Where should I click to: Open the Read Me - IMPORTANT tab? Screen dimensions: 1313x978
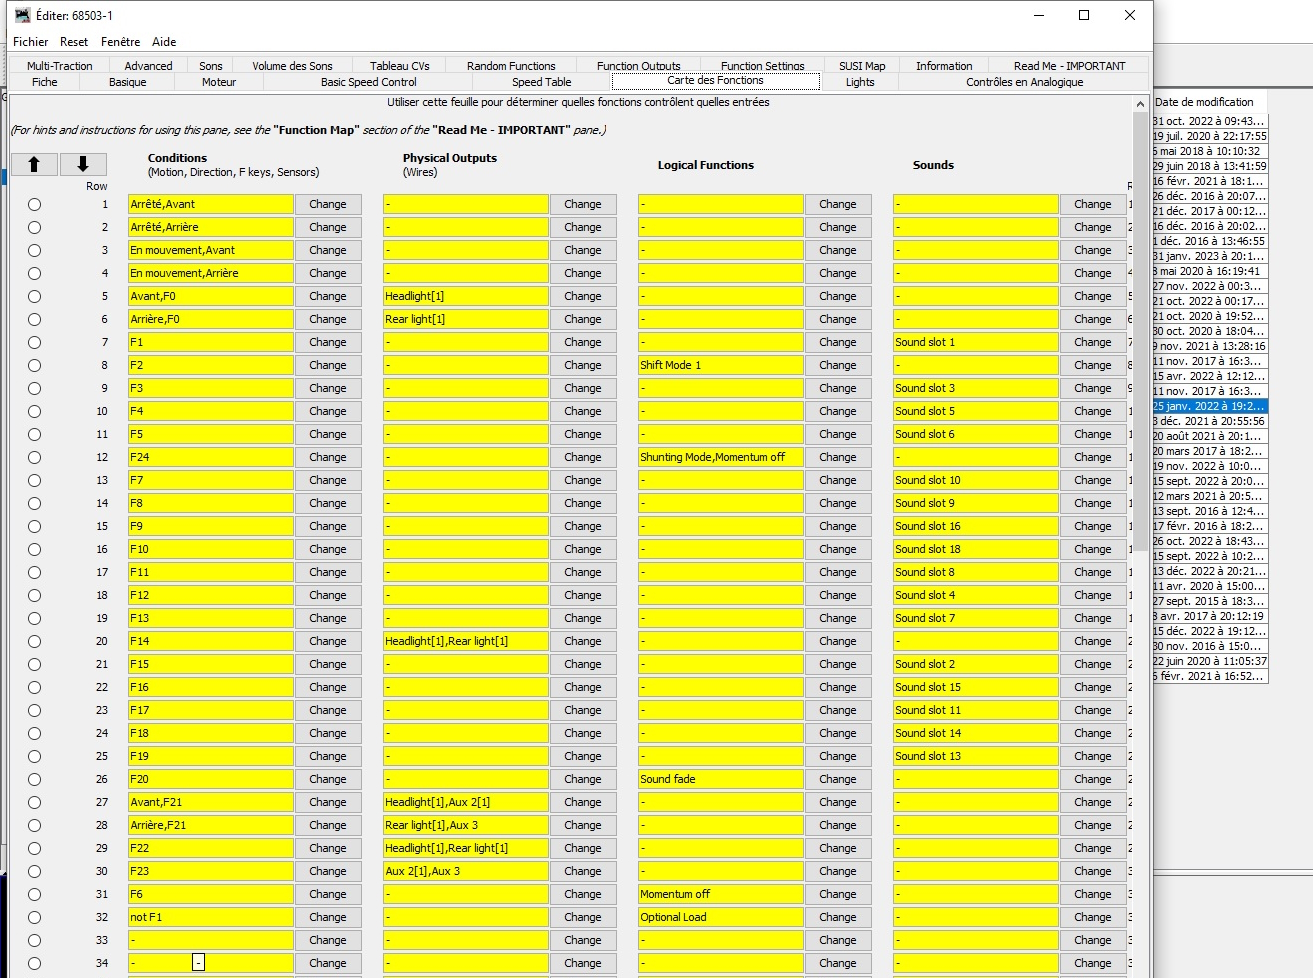tap(1069, 66)
